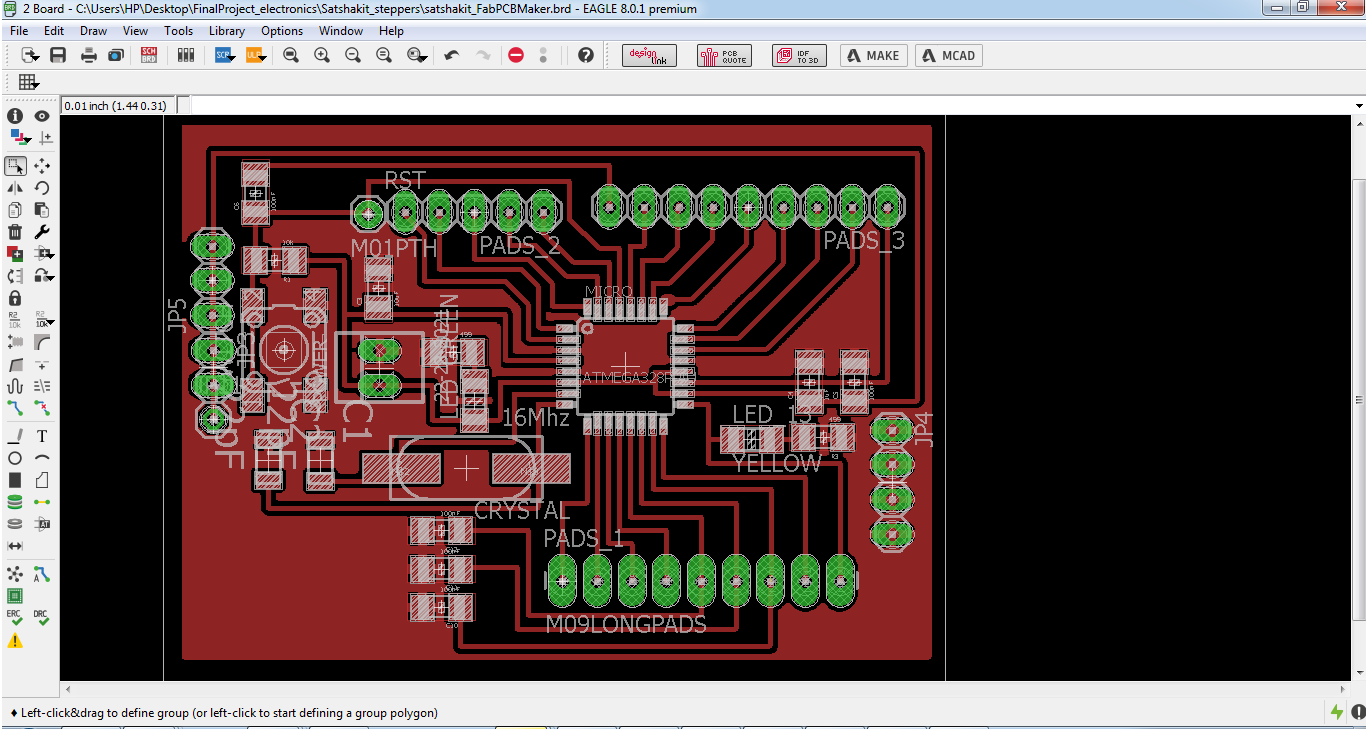1366x729 pixels.
Task: Select the Autorouter tool
Action: click(42, 575)
